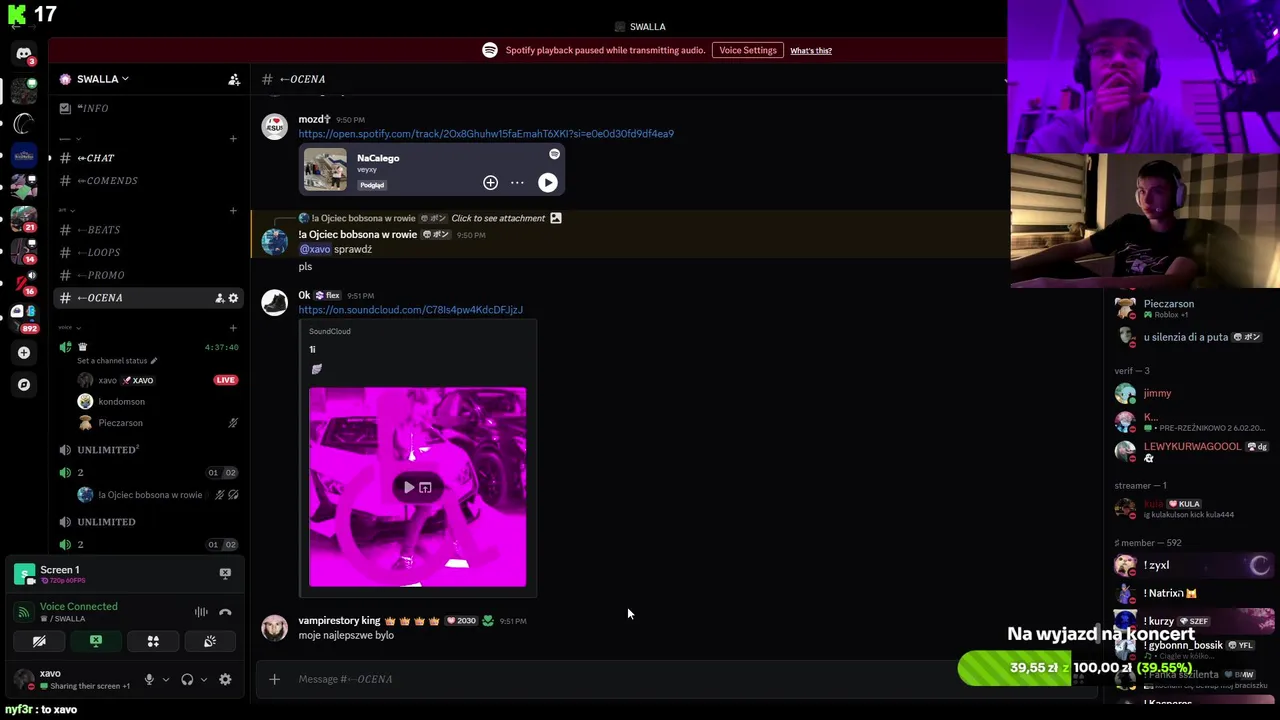Open the three-dot menu on the Spotify embed

(x=517, y=183)
